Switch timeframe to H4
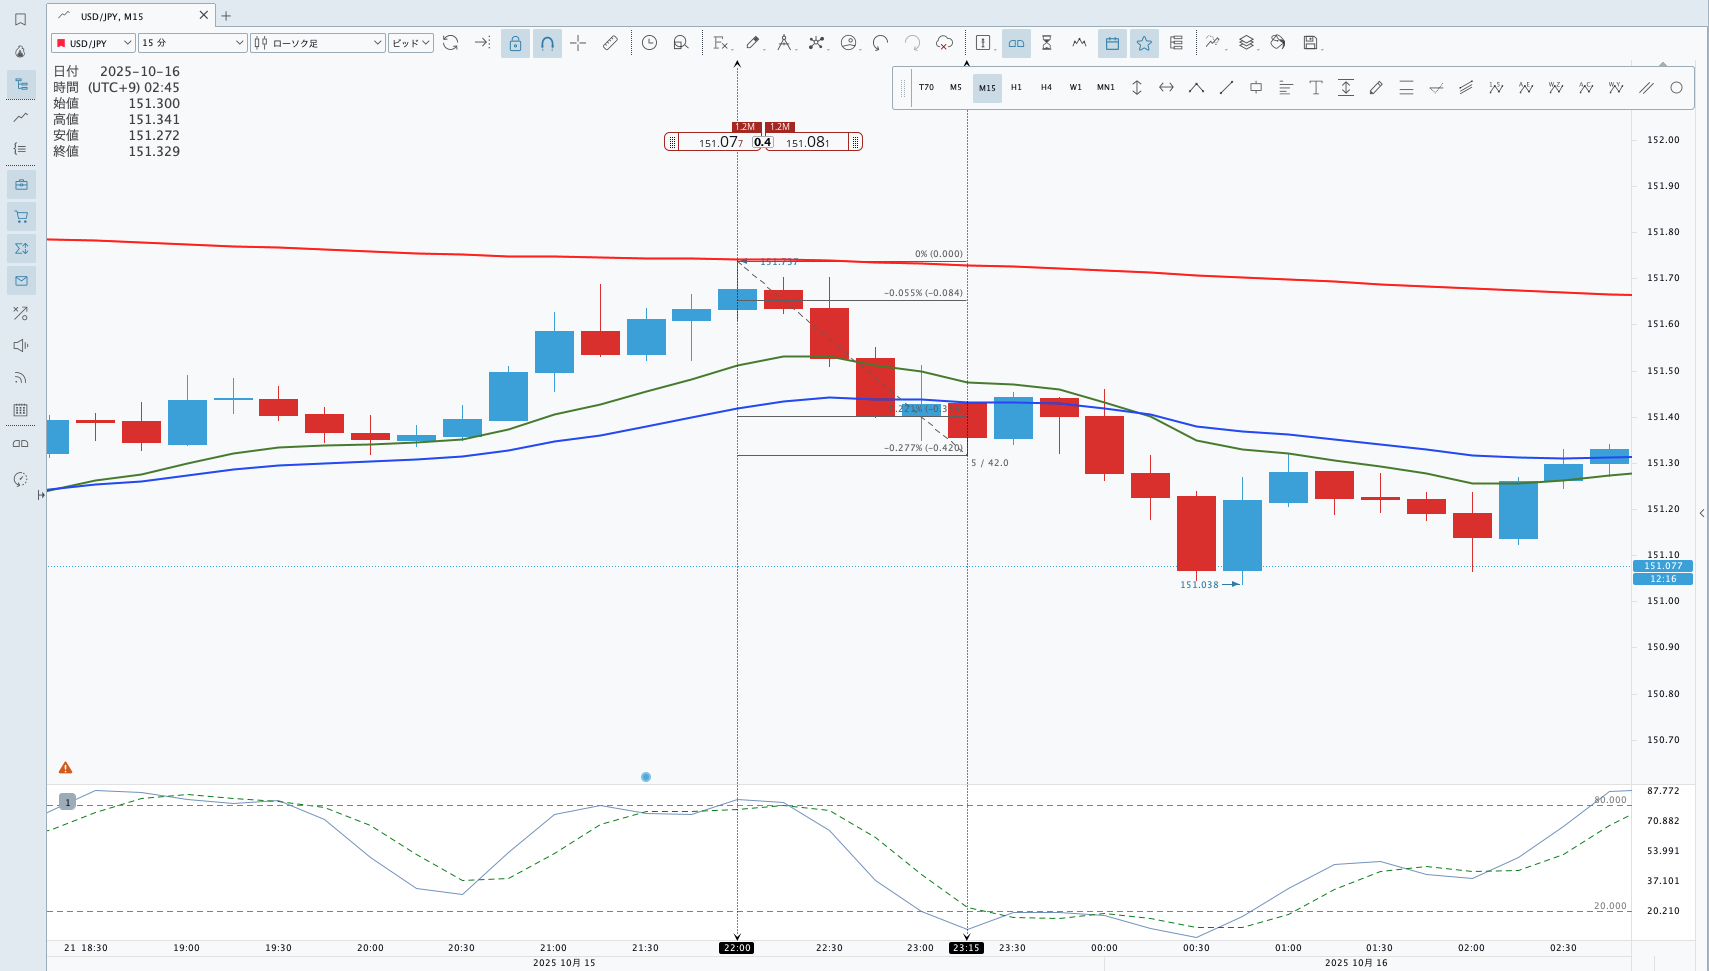Viewport: 1709px width, 971px height. [x=1046, y=88]
